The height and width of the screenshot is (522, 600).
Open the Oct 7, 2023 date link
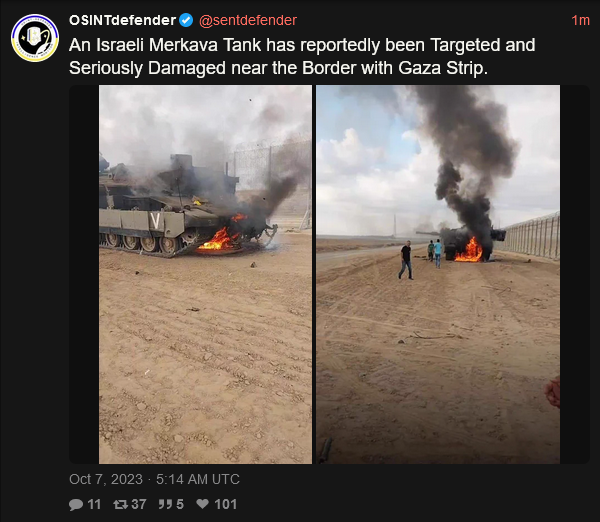[x=106, y=479]
